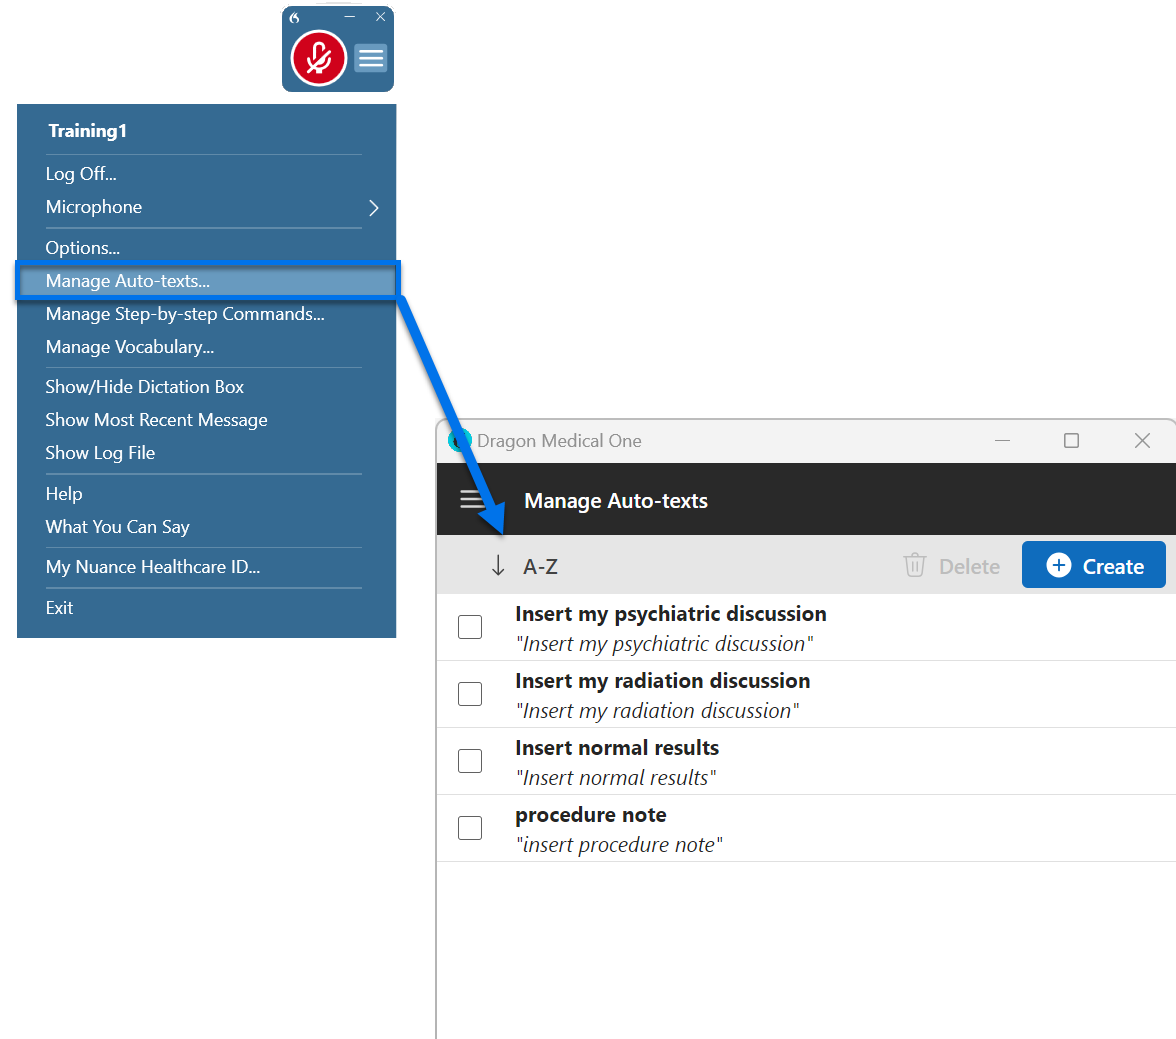Click the Create button
This screenshot has width=1176, height=1039.
tap(1094, 565)
